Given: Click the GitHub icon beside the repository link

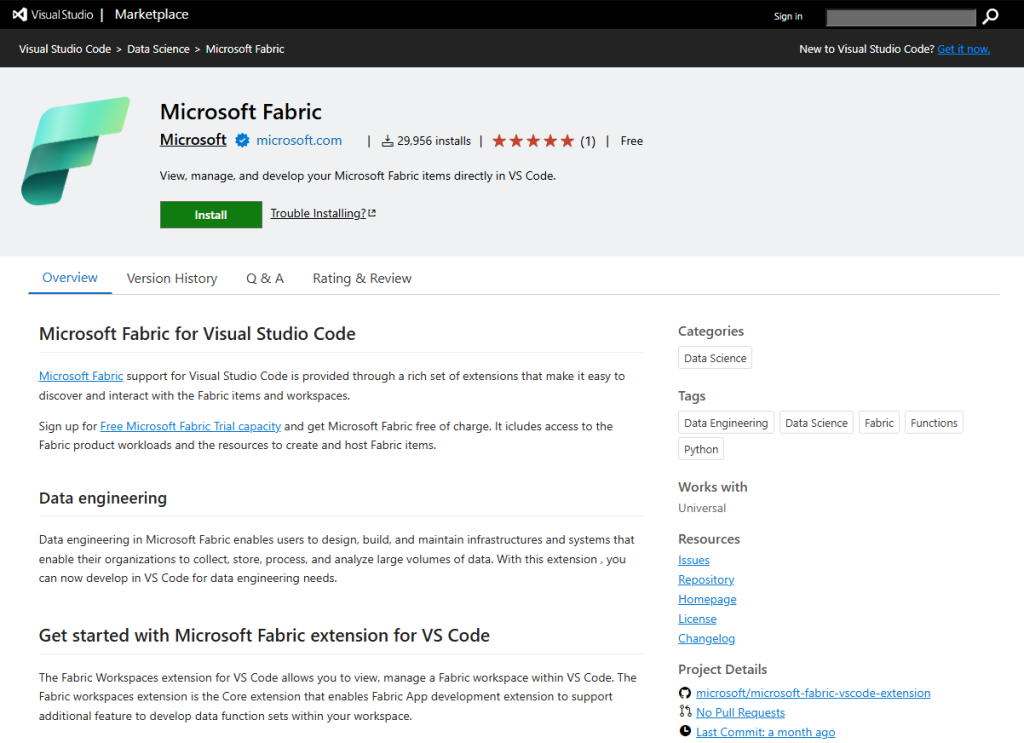Looking at the screenshot, I should 685,692.
